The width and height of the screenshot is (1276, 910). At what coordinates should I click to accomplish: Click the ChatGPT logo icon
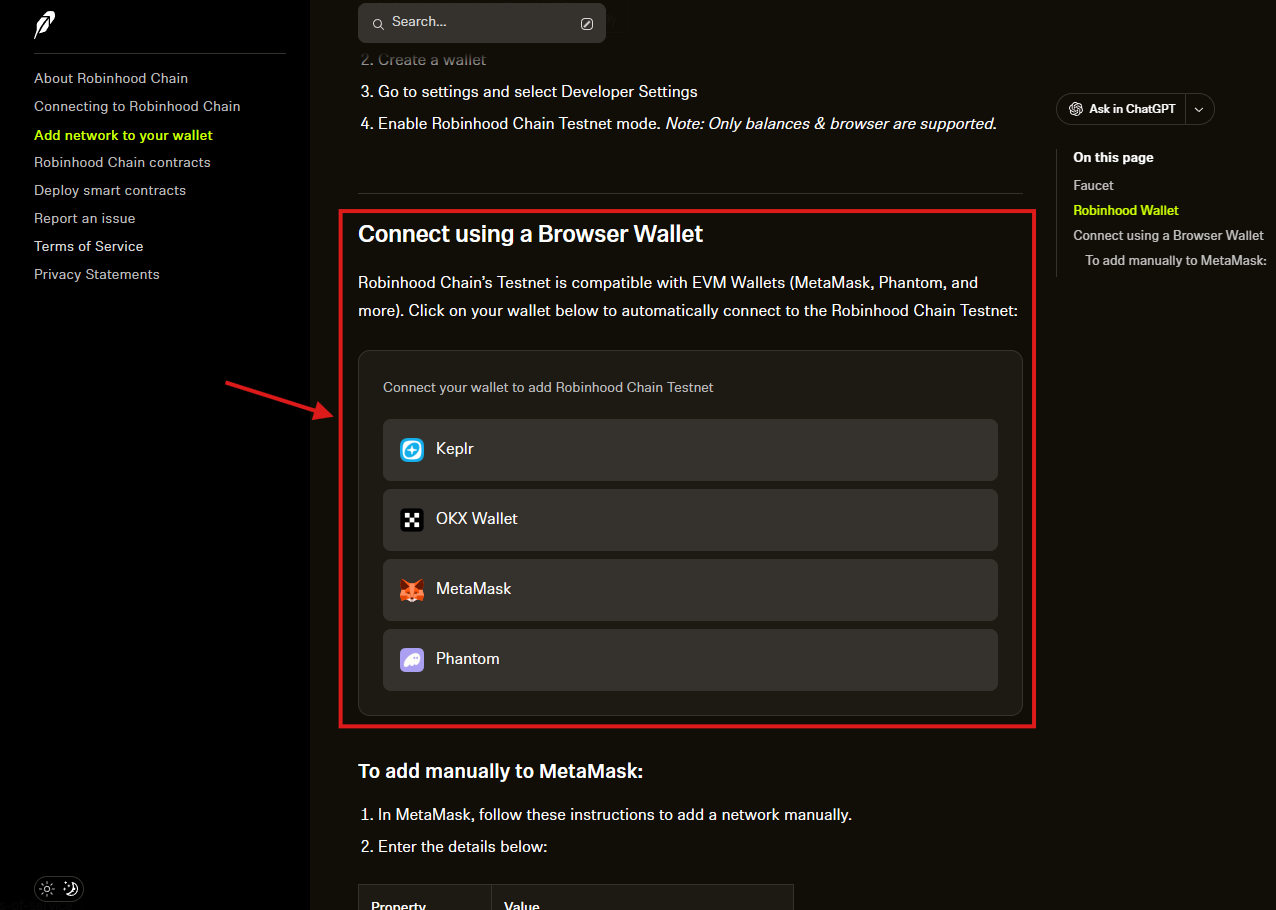pos(1076,109)
